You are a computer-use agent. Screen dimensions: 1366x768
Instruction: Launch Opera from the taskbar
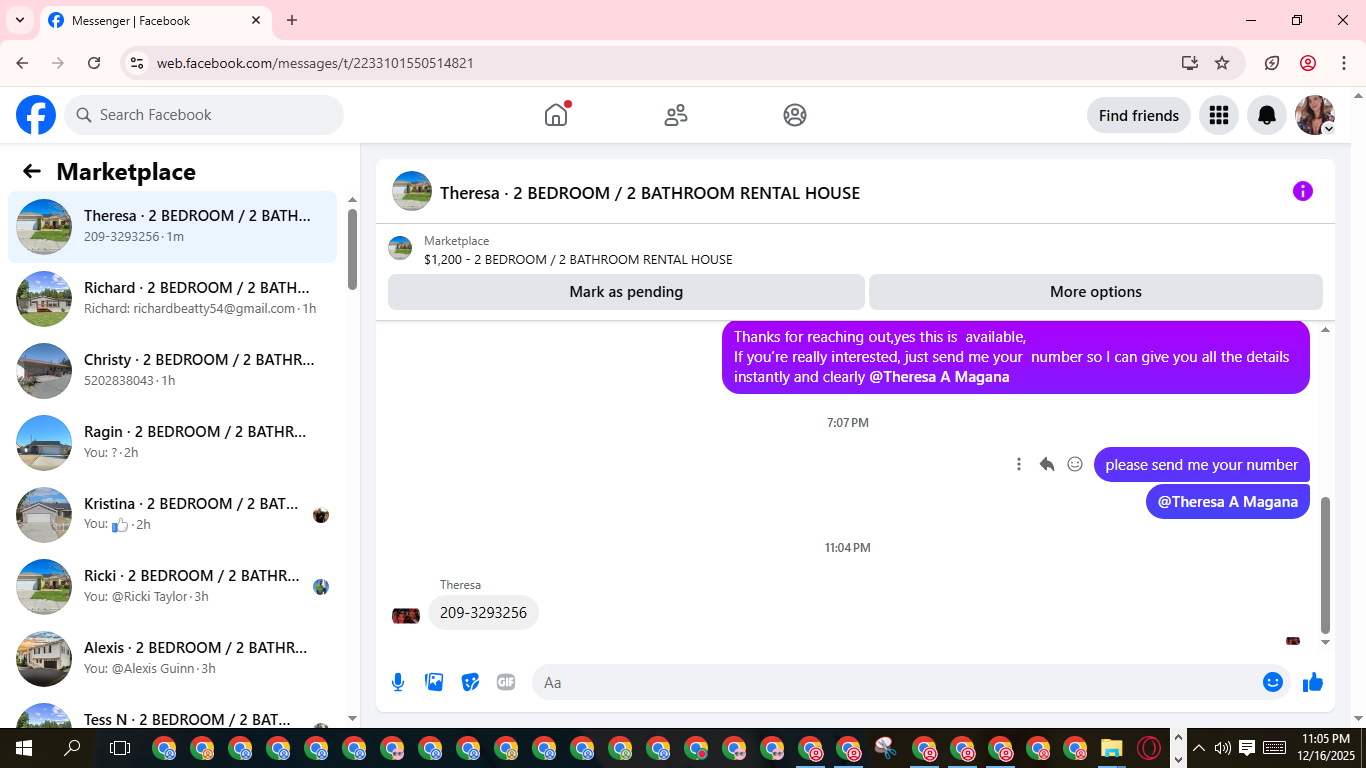[x=1149, y=748]
